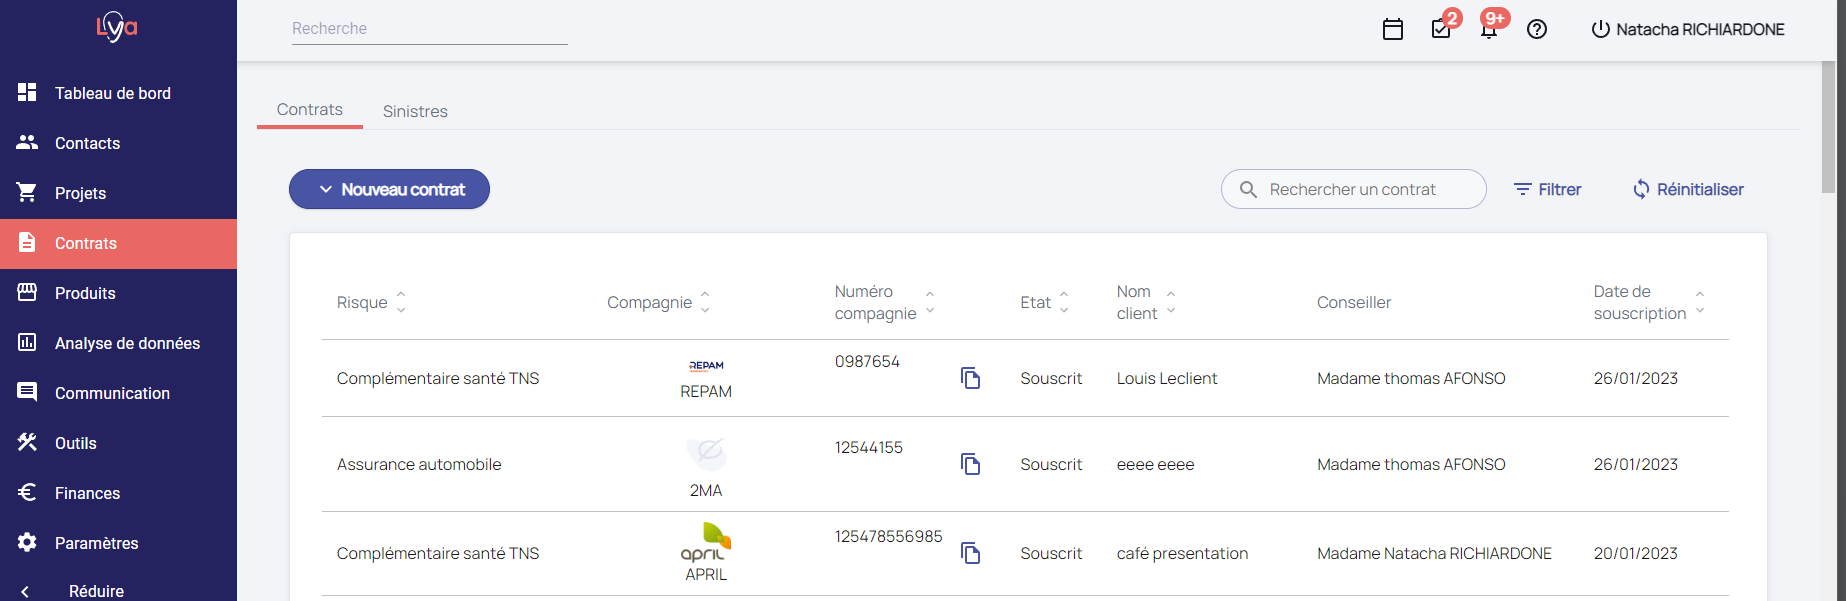Viewport: 1846px width, 601px height.
Task: Open the calendar icon in header
Action: 1392,29
